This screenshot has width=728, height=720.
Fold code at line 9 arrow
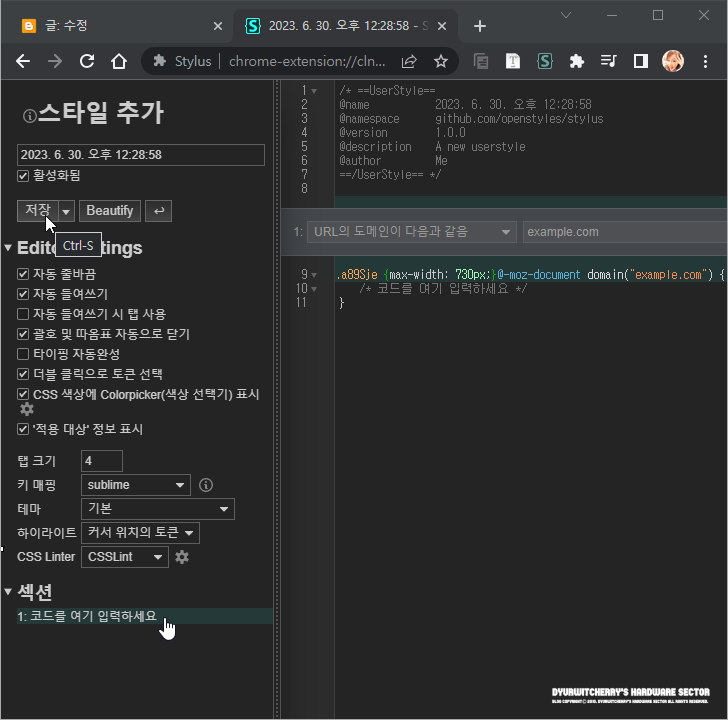coord(314,275)
